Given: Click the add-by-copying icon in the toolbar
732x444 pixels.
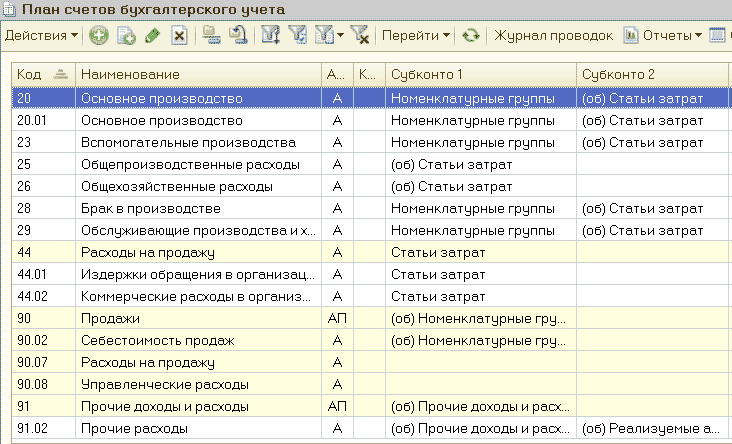Looking at the screenshot, I should 126,35.
